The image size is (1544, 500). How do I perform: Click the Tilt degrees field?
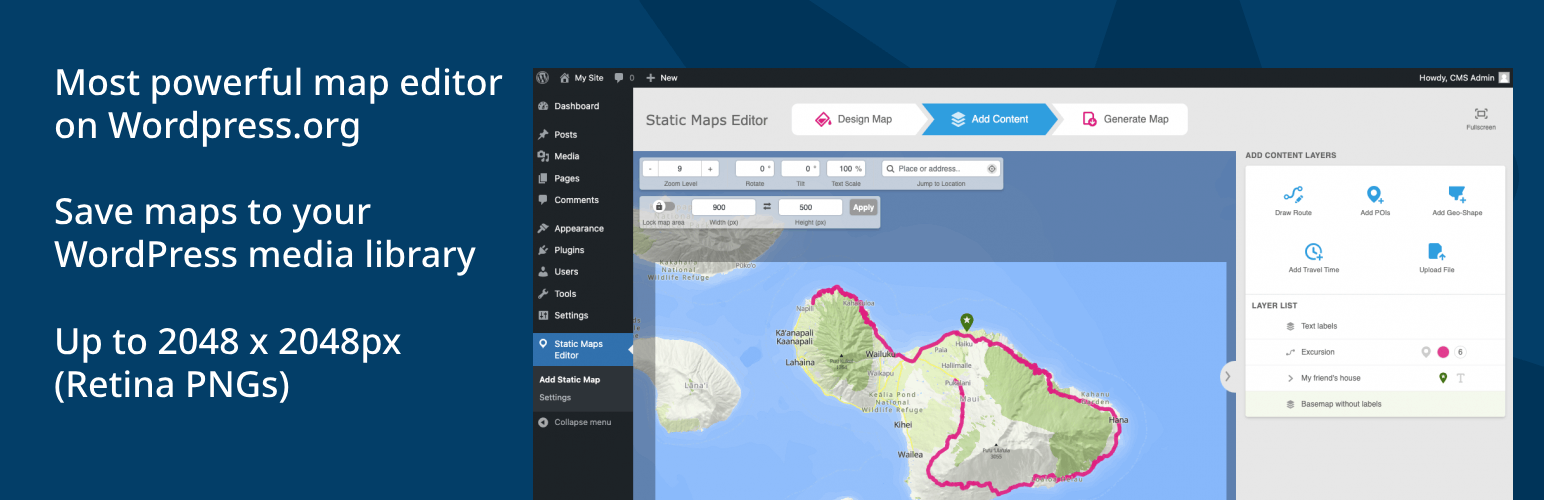tap(800, 169)
